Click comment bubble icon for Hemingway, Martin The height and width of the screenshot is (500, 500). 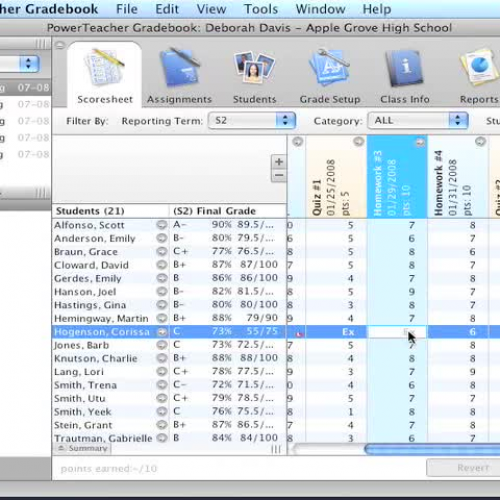[x=162, y=318]
